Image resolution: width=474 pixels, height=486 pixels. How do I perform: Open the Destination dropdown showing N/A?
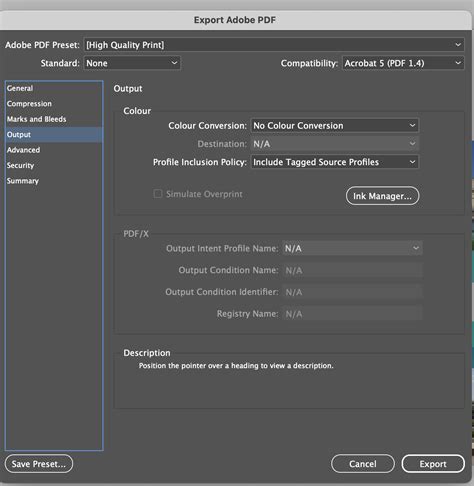tap(334, 144)
